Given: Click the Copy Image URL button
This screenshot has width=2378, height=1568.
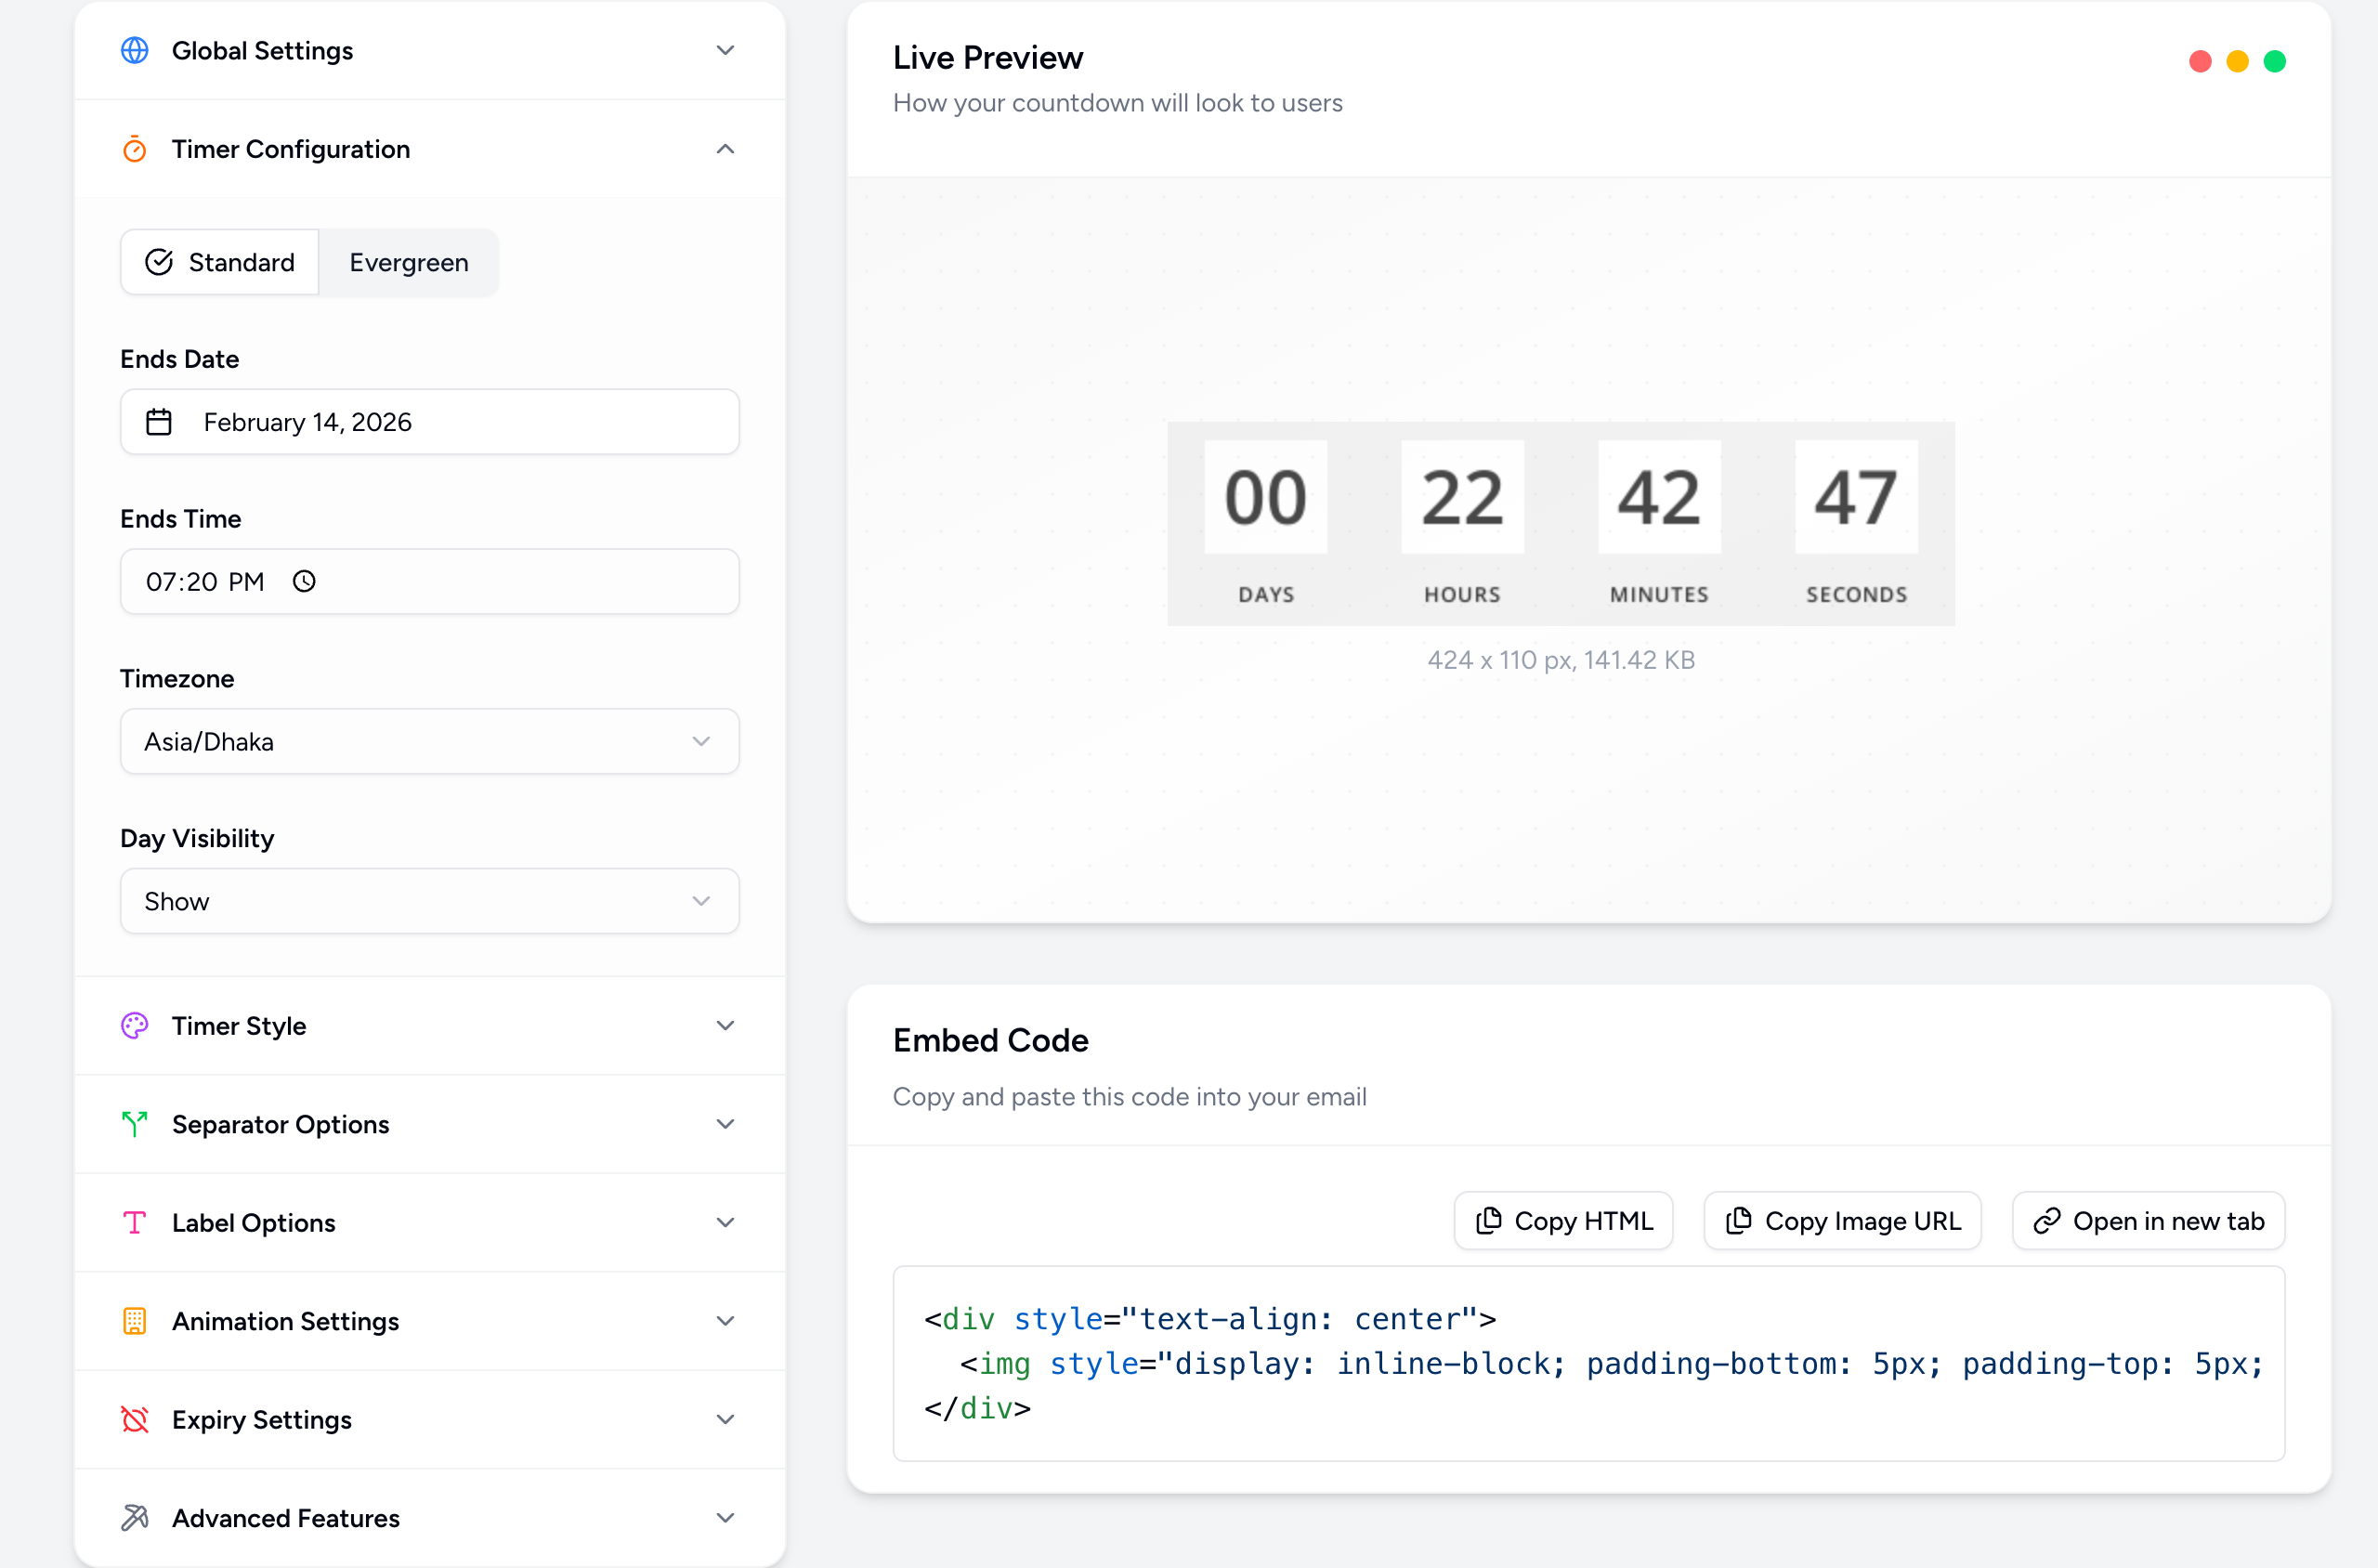Looking at the screenshot, I should 1841,1220.
